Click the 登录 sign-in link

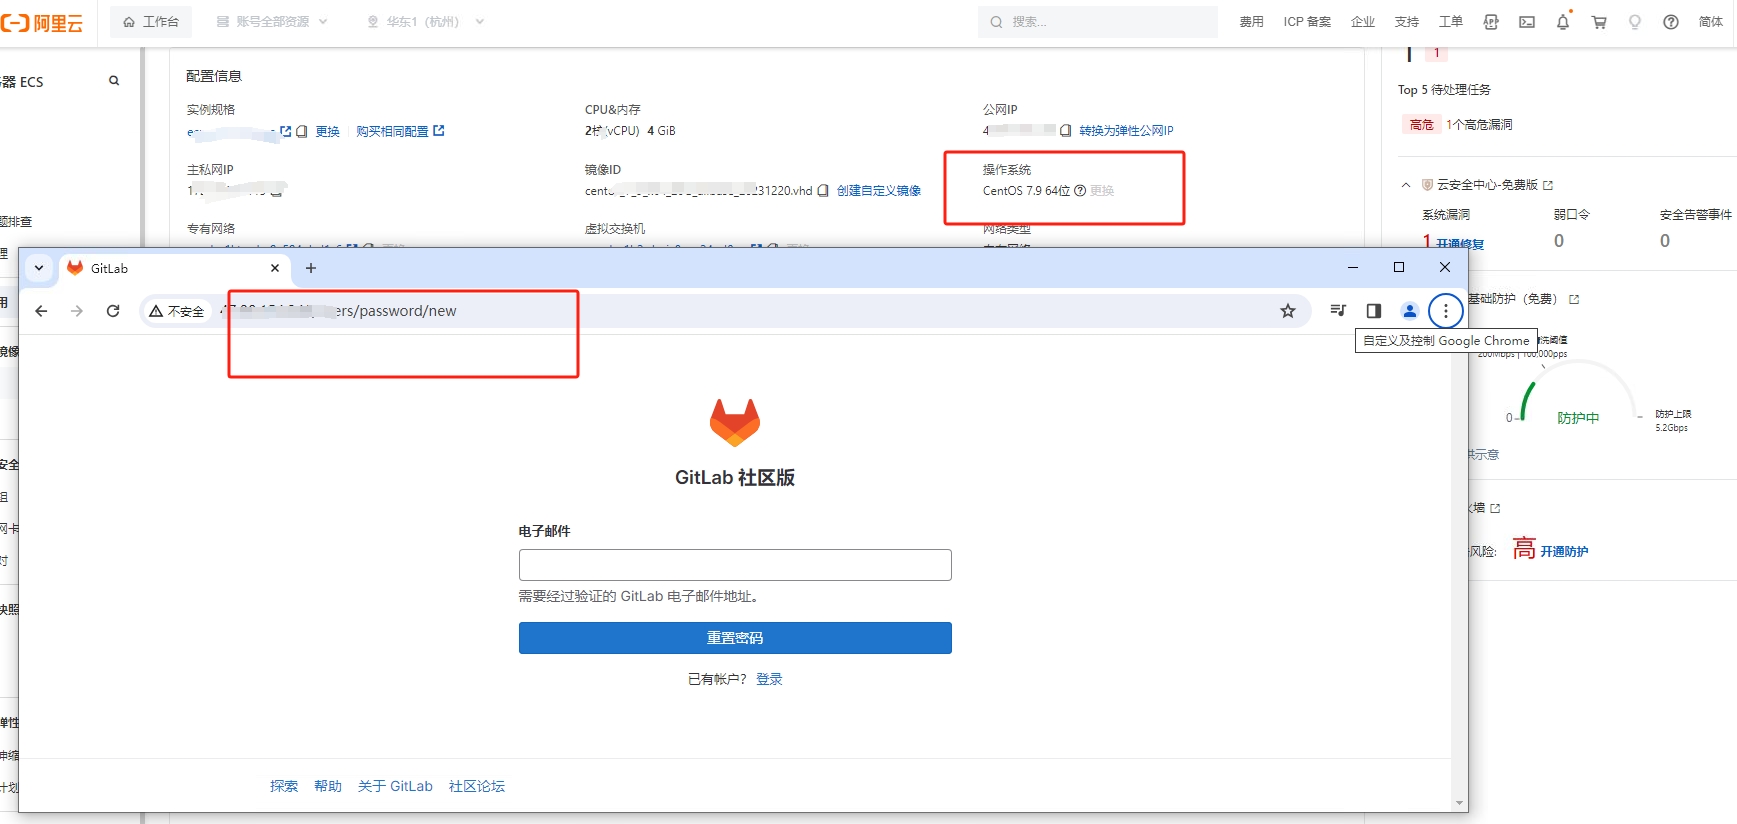click(x=769, y=679)
